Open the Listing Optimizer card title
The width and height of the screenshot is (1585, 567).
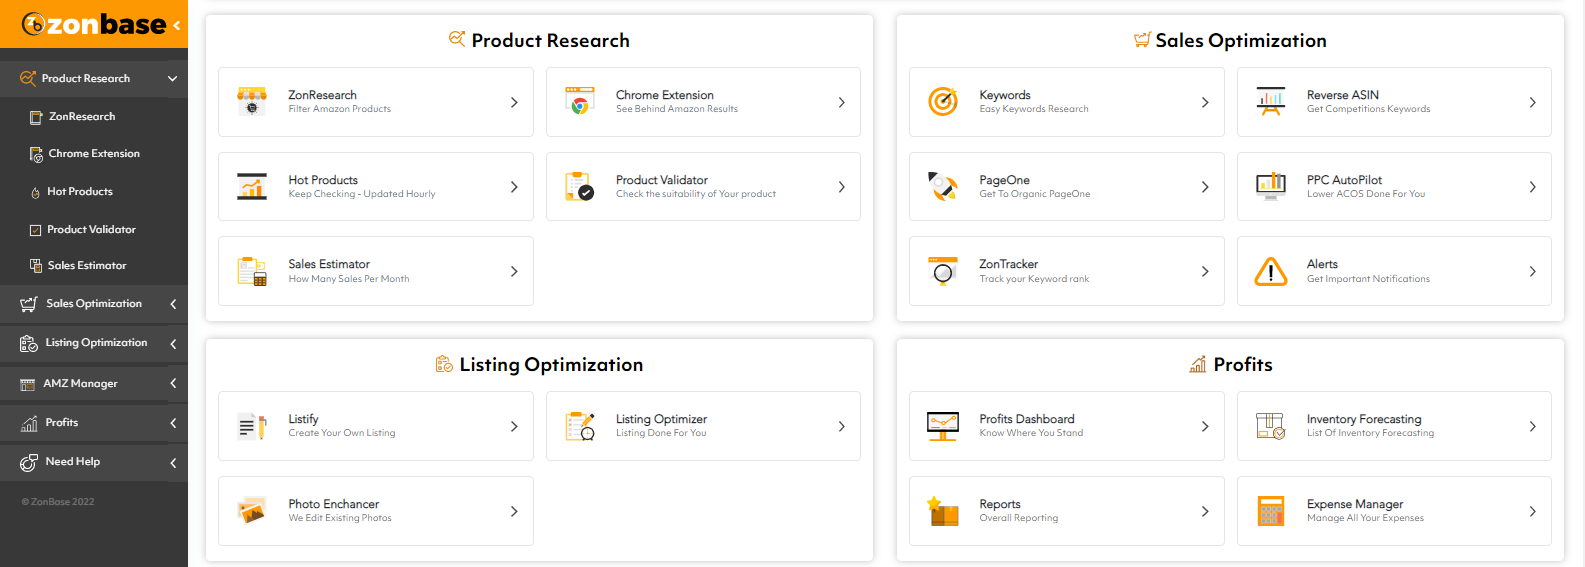(x=661, y=419)
